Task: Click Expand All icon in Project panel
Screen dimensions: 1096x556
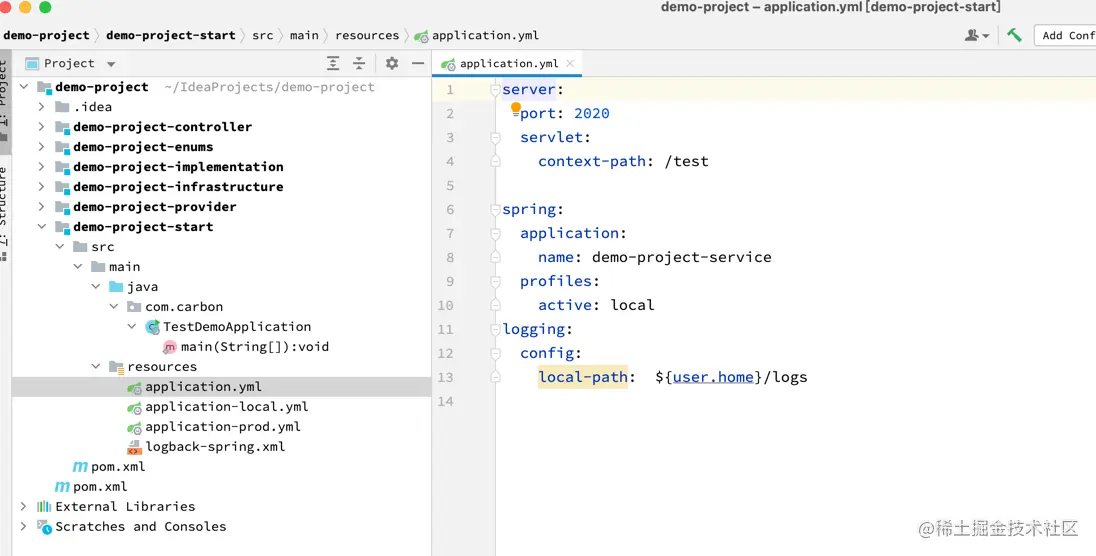Action: (x=334, y=63)
